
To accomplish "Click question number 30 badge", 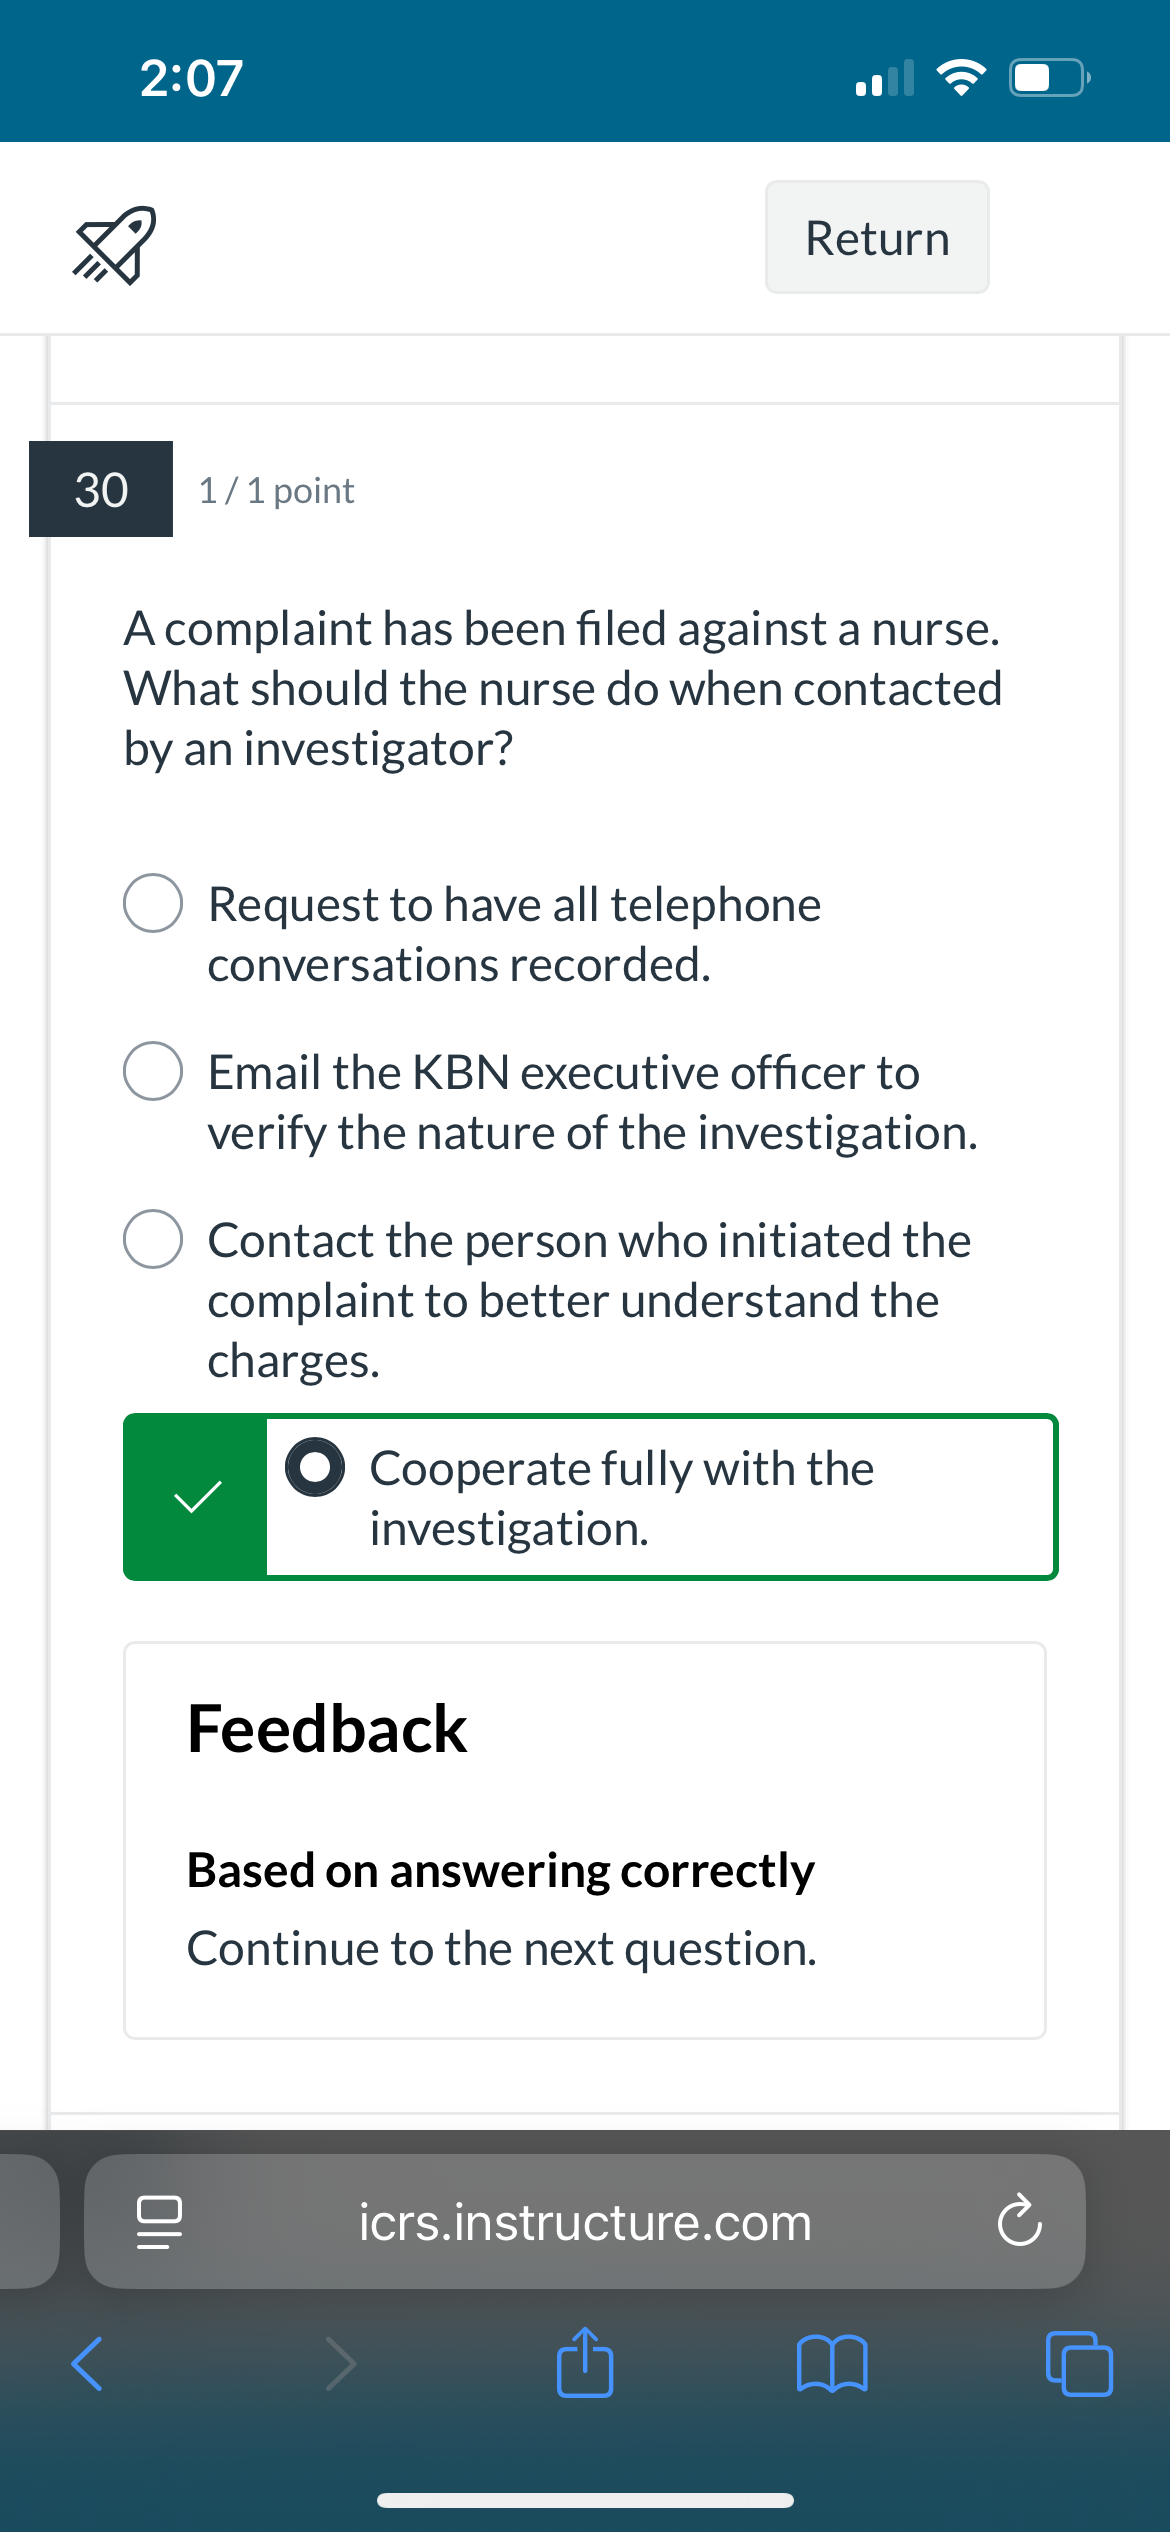I will click(101, 489).
